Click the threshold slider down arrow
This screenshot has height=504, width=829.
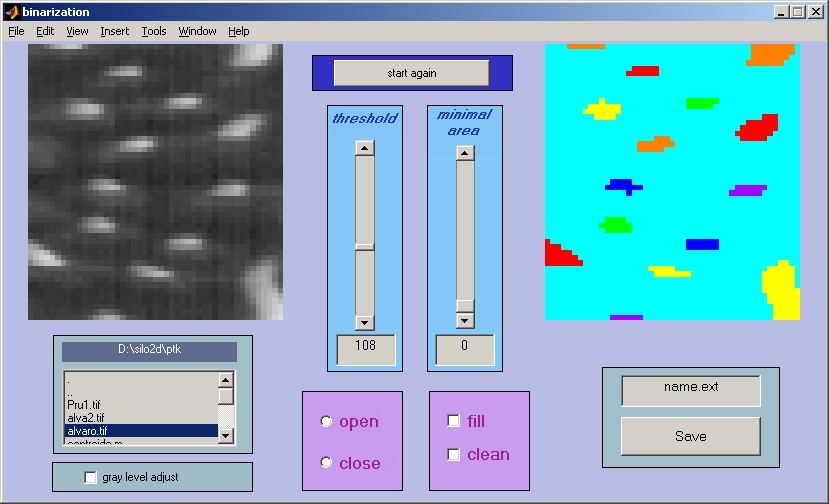pos(364,322)
